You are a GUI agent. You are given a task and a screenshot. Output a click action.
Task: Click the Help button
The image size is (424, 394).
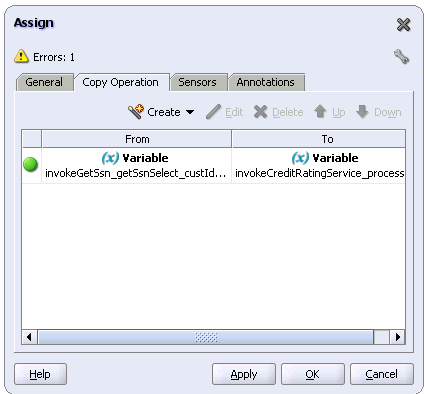tap(40, 374)
